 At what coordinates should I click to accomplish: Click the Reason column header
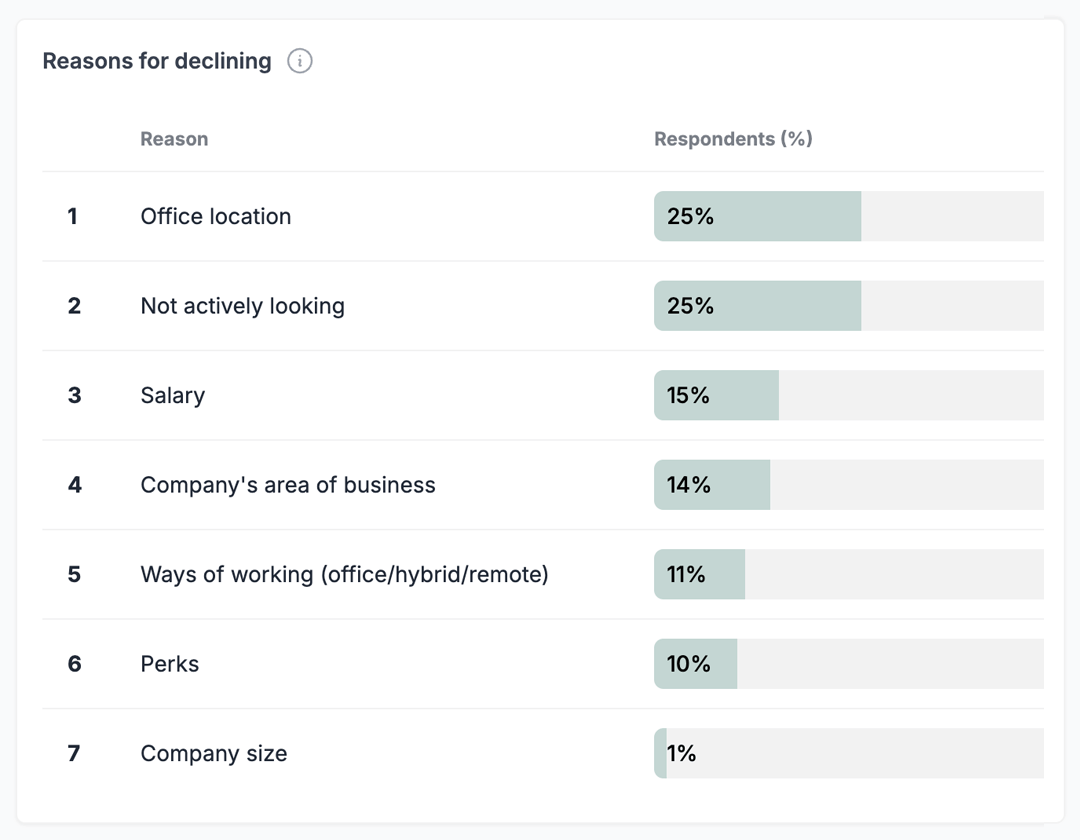pyautogui.click(x=174, y=139)
